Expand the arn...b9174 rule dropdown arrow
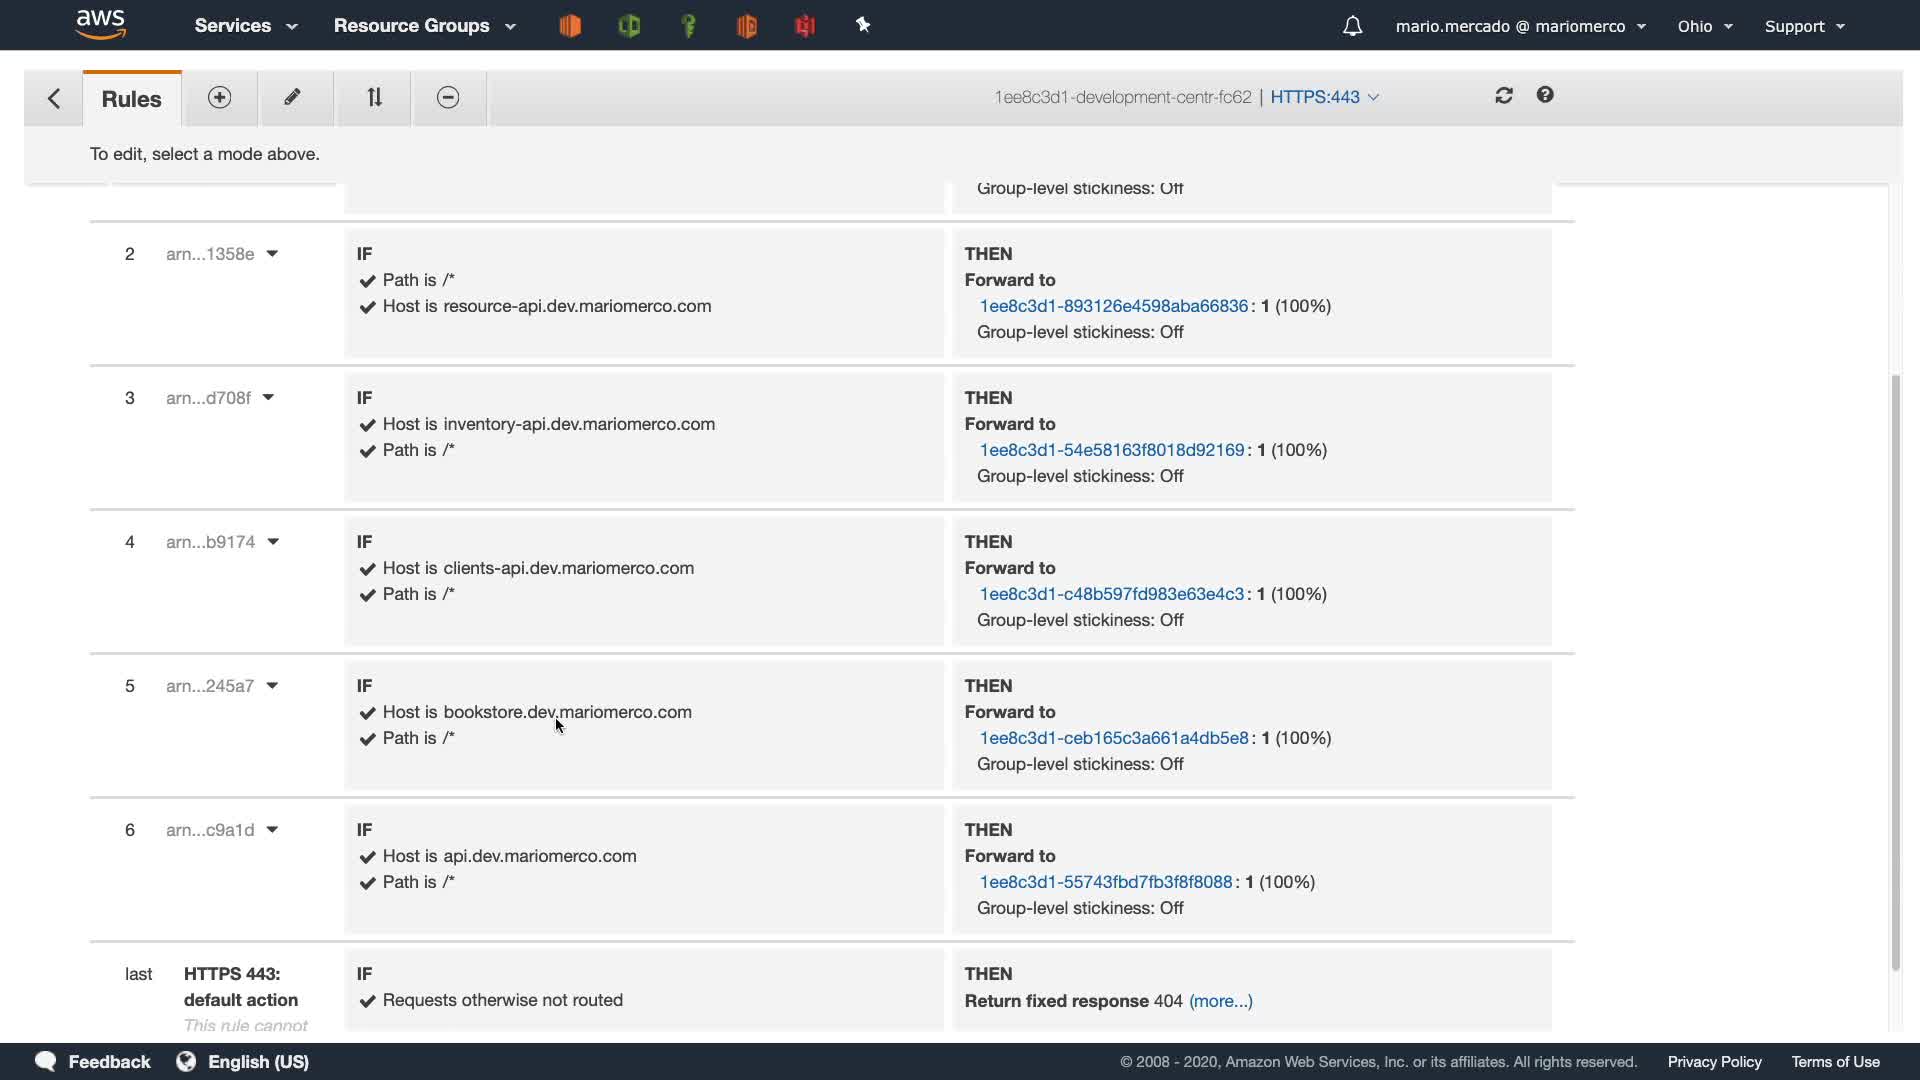This screenshot has height=1080, width=1920. [x=273, y=542]
